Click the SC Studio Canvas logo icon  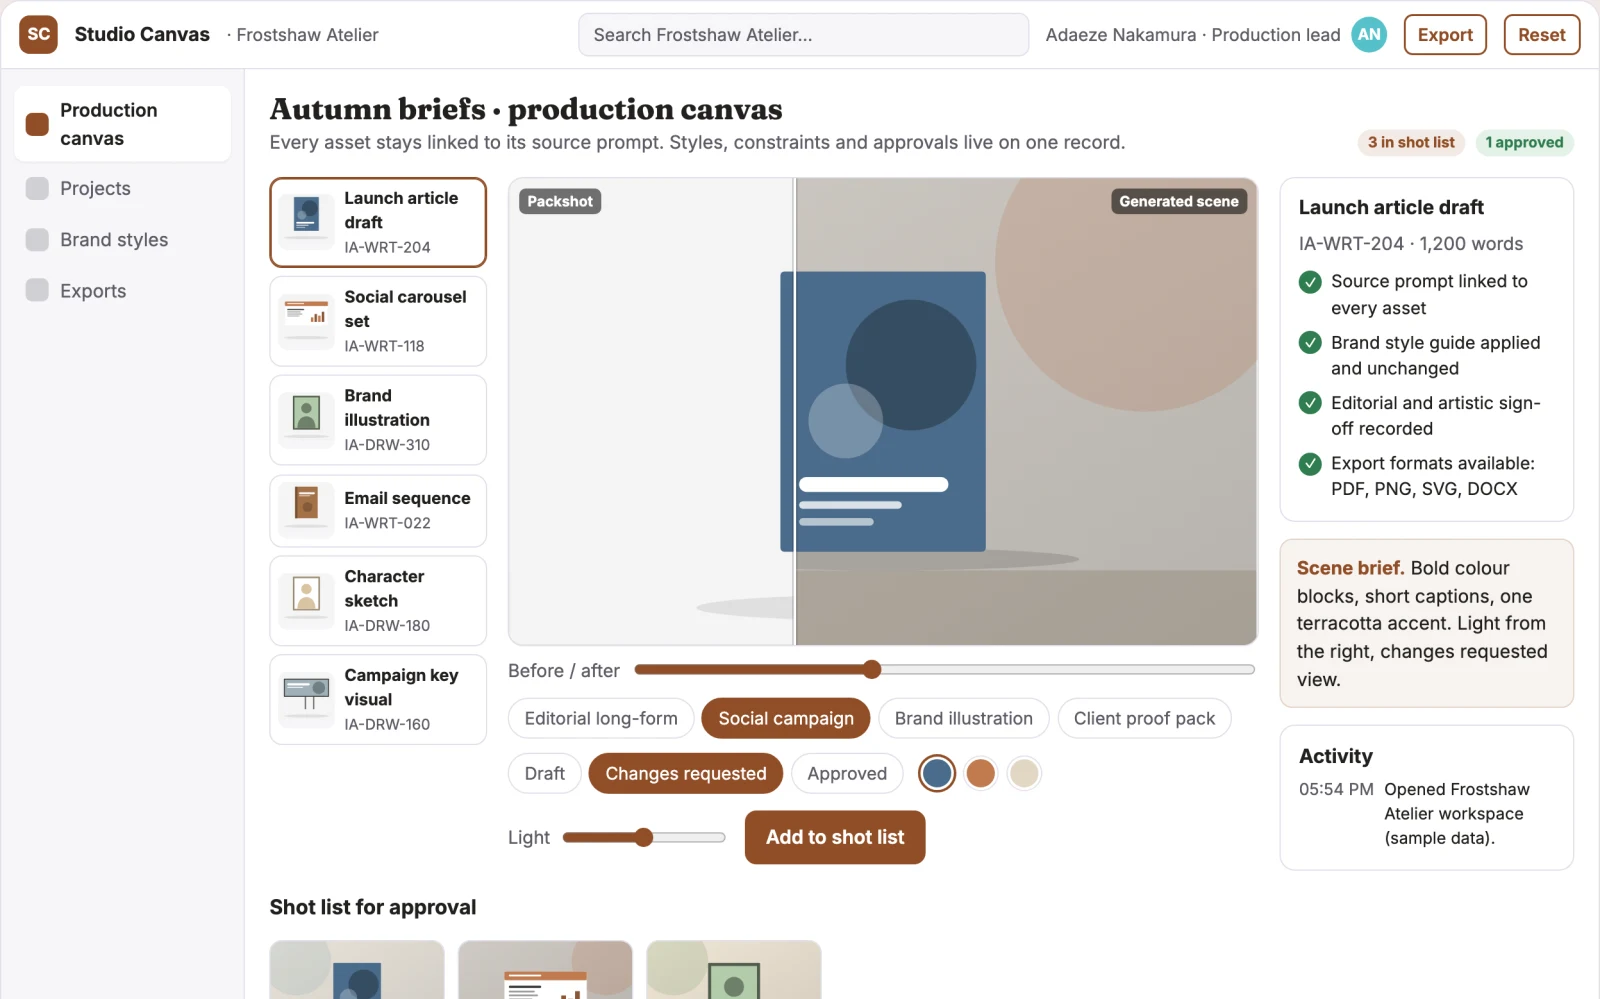tap(38, 34)
